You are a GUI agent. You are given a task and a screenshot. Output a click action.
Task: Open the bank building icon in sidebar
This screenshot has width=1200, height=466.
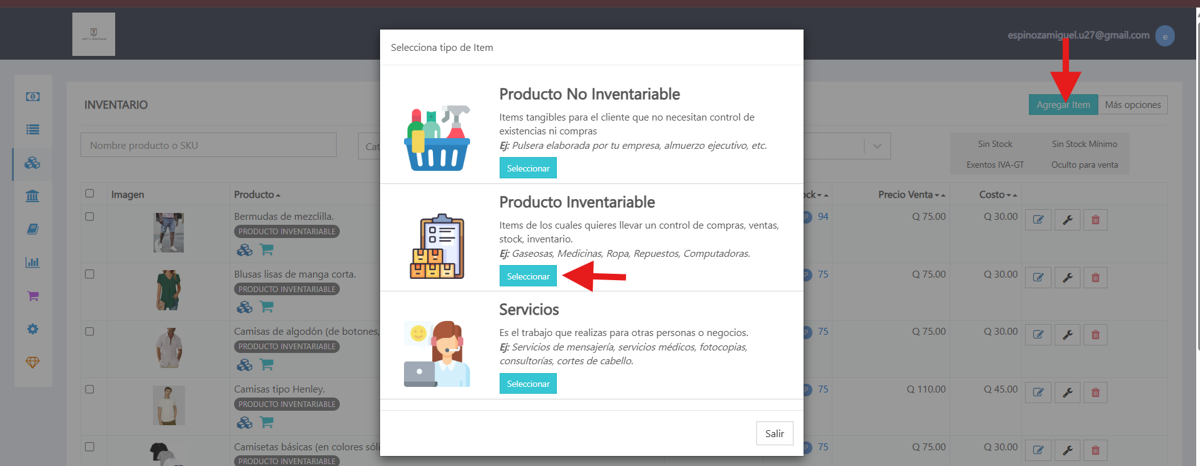(33, 196)
